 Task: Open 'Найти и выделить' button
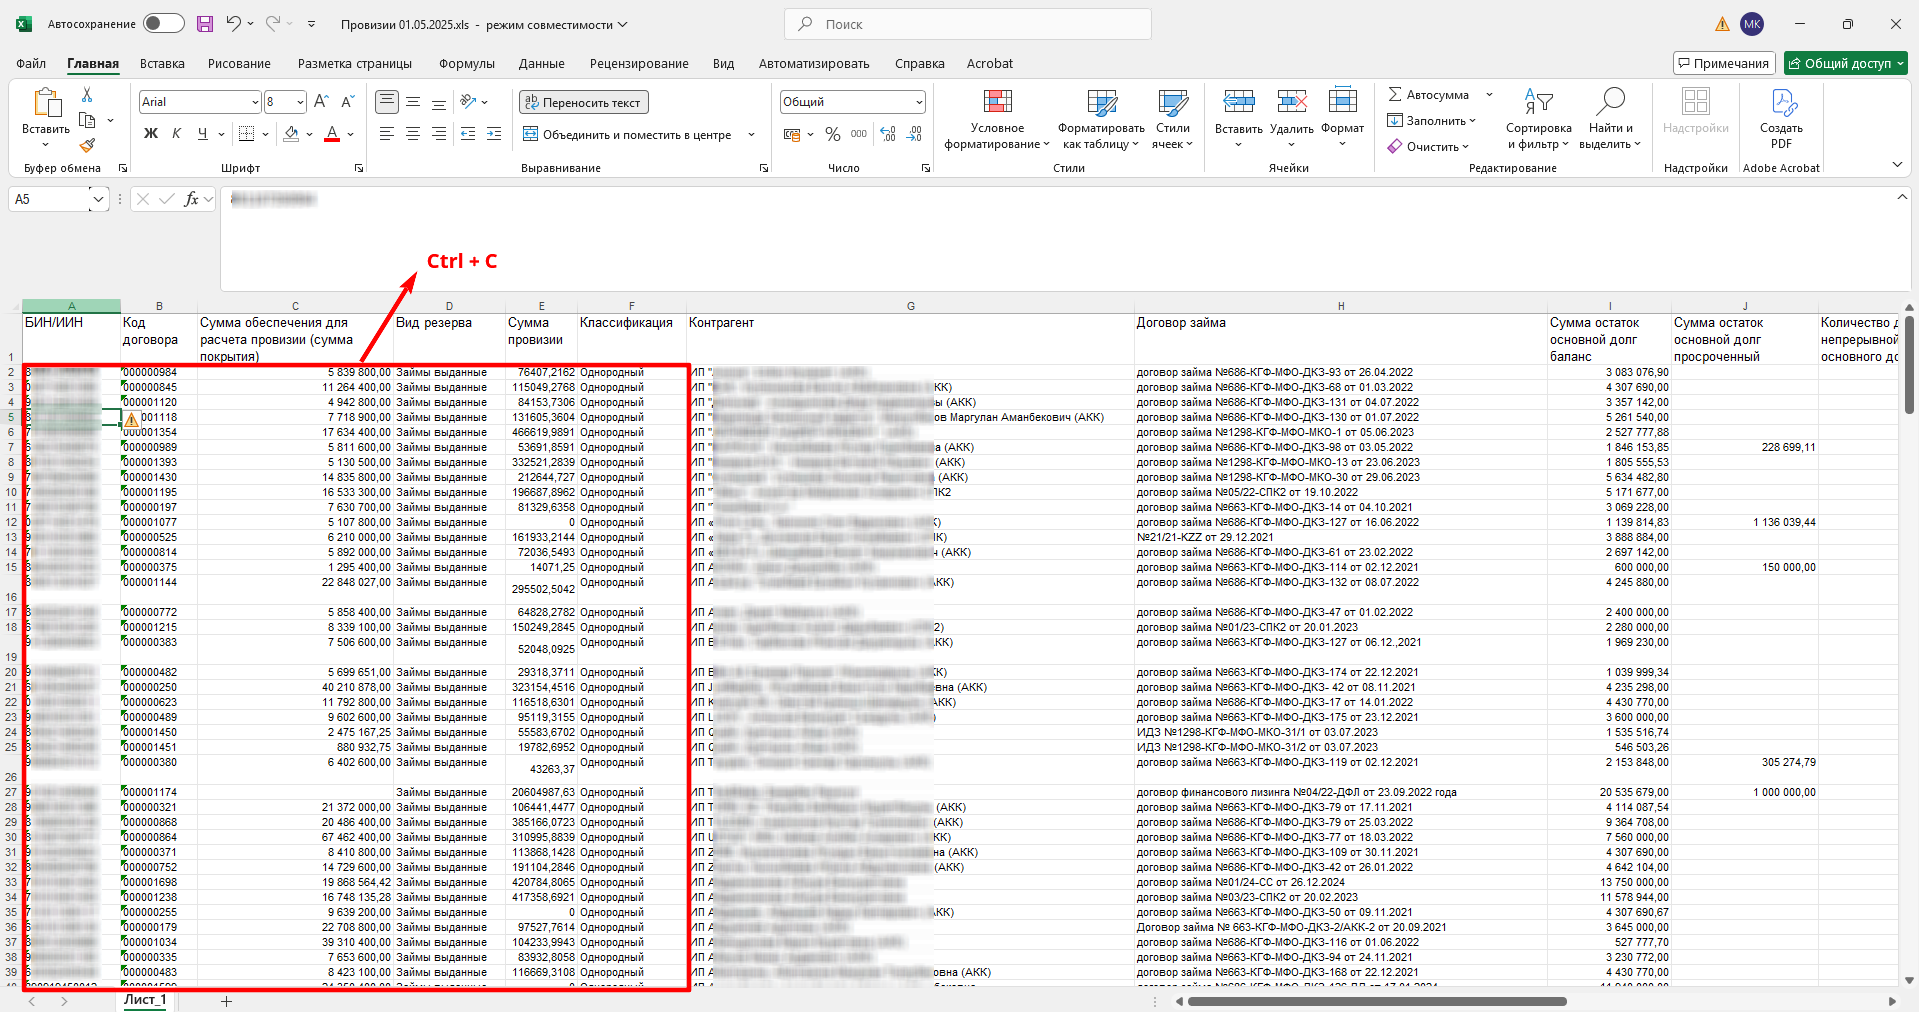1610,119
